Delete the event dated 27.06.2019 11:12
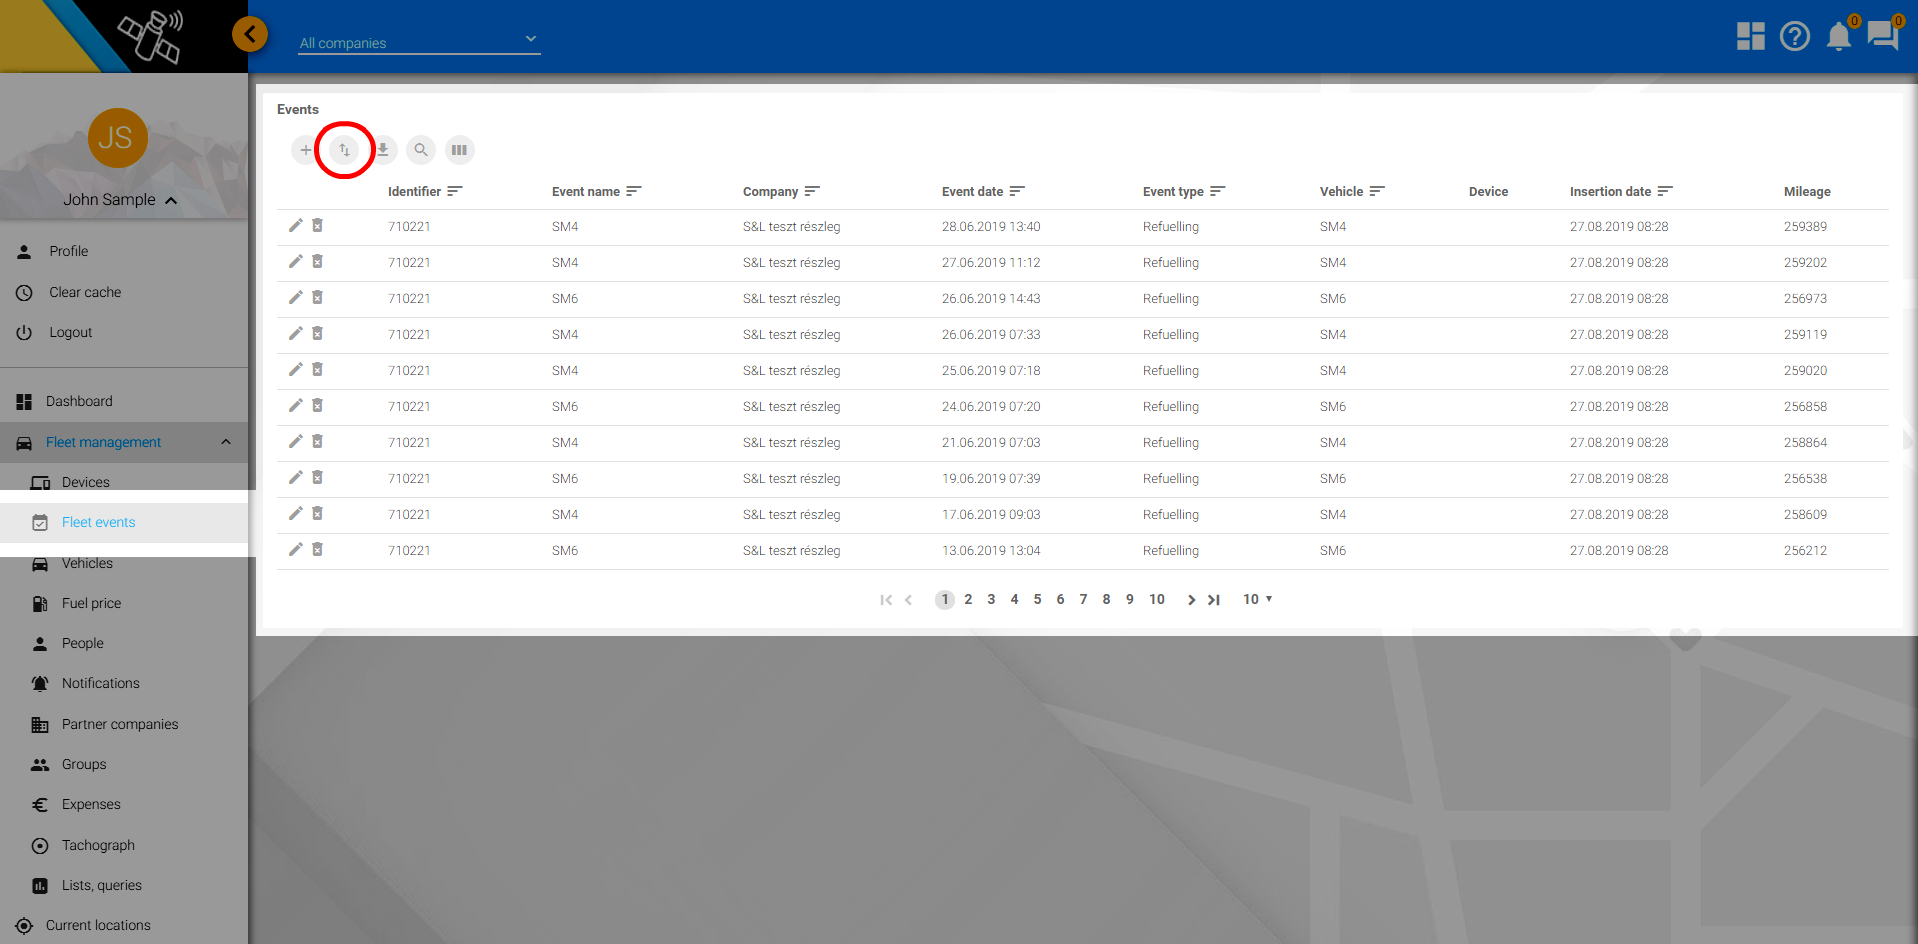 (x=317, y=262)
